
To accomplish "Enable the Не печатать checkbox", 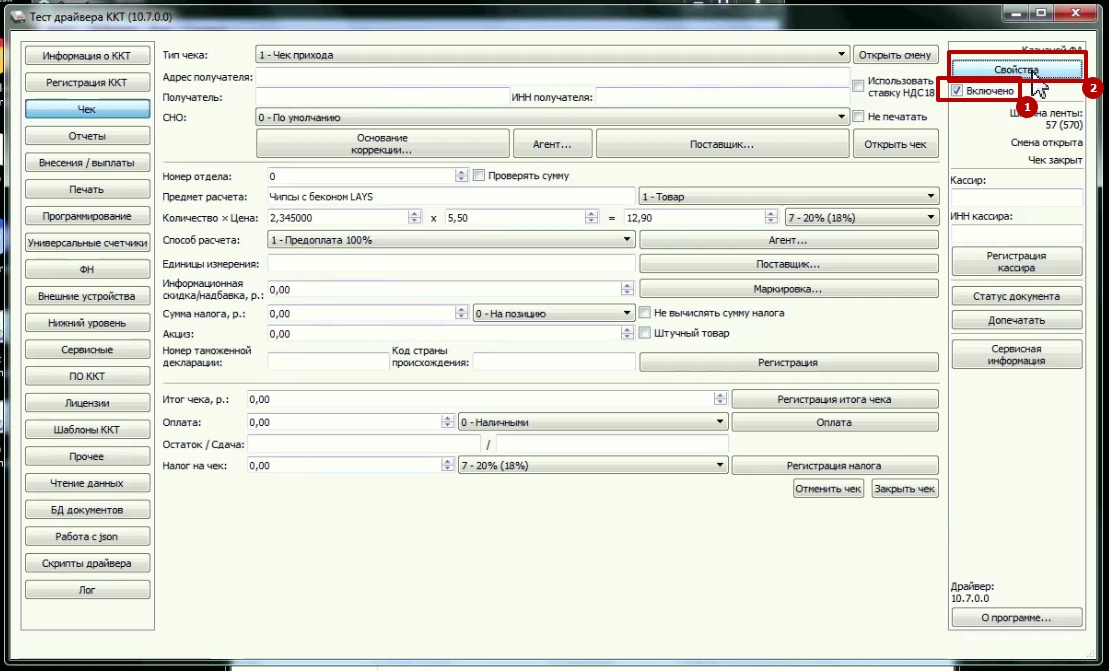I will 859,117.
